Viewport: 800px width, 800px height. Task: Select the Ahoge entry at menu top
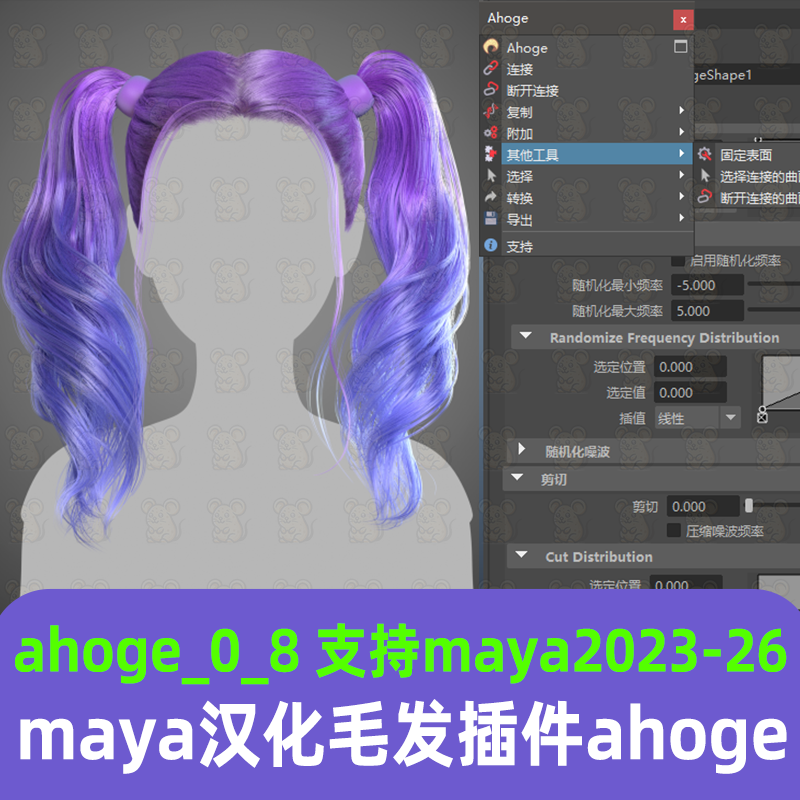coord(587,47)
